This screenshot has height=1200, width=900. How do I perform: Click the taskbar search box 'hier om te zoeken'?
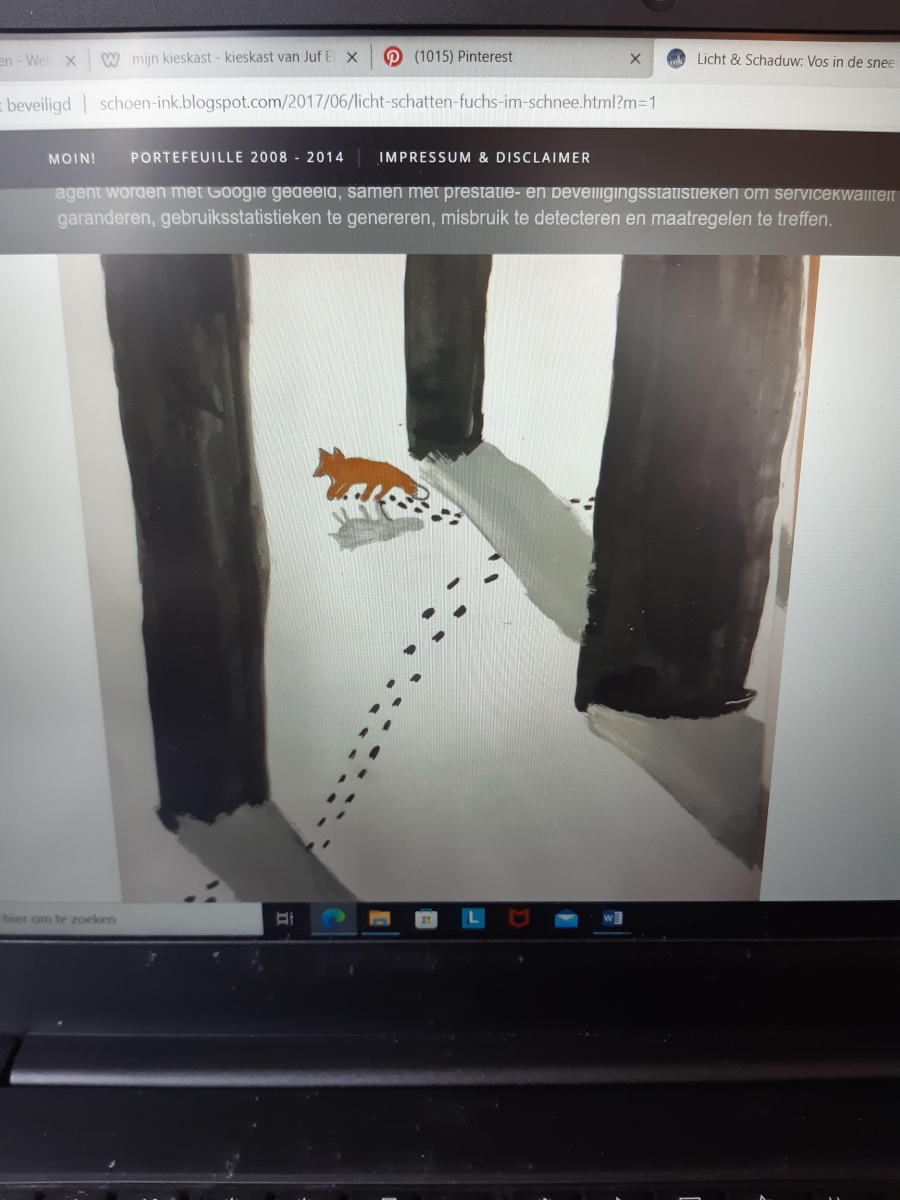coord(132,918)
